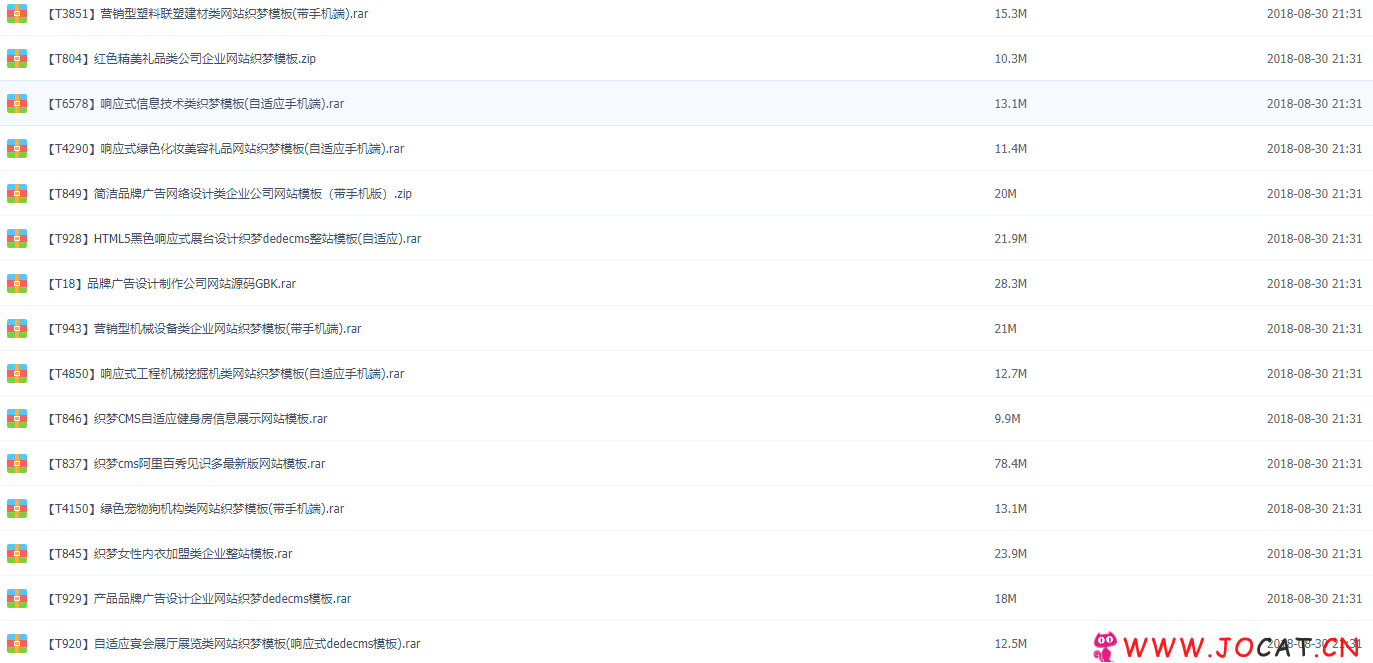Viewport: 1373px width, 663px height.
Task: Click the archive icon for T4290 file
Action: pyautogui.click(x=17, y=149)
